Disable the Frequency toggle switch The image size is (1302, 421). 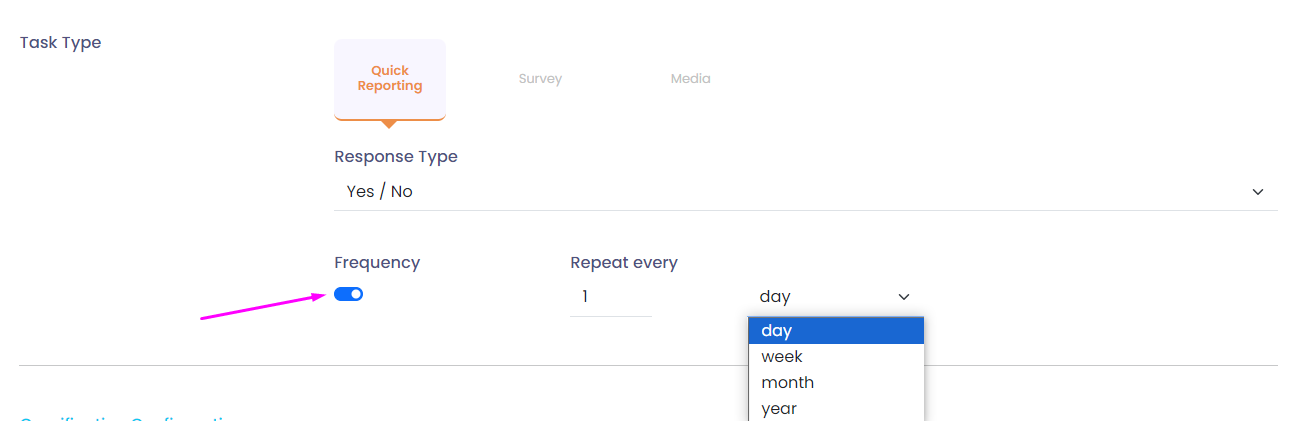pyautogui.click(x=349, y=294)
